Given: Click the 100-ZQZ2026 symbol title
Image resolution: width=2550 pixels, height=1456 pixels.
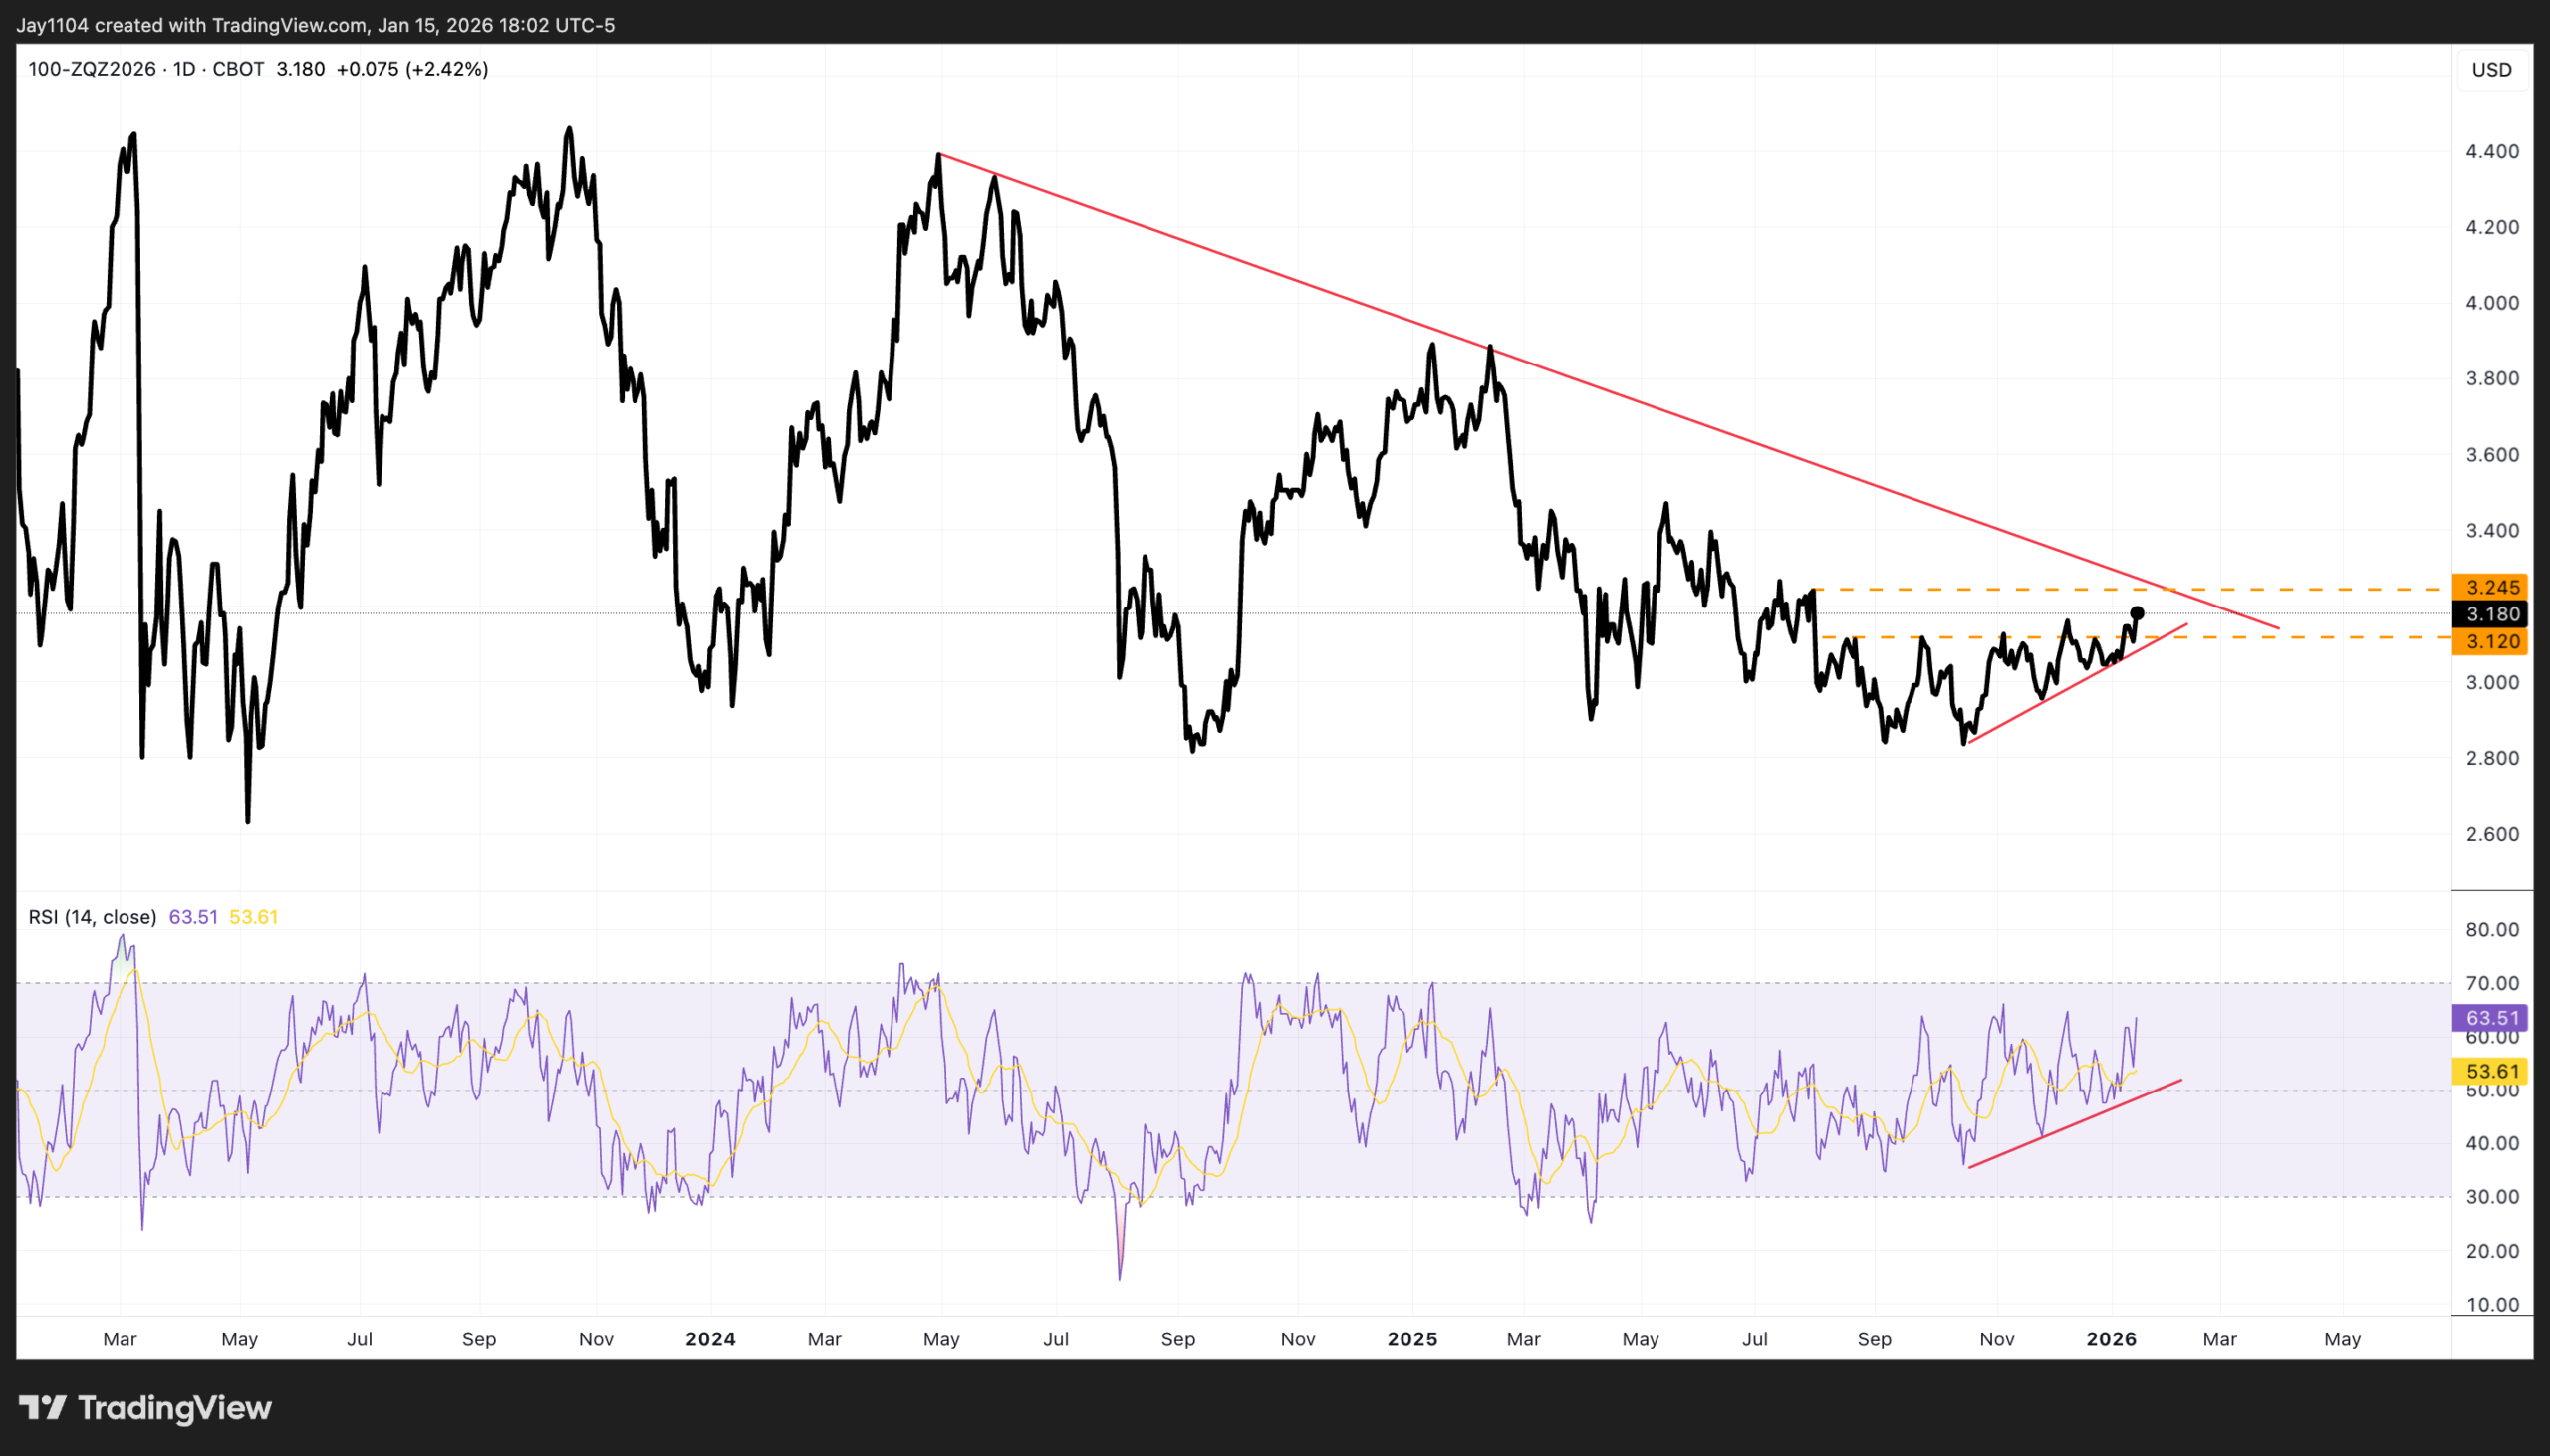Looking at the screenshot, I should click(92, 69).
